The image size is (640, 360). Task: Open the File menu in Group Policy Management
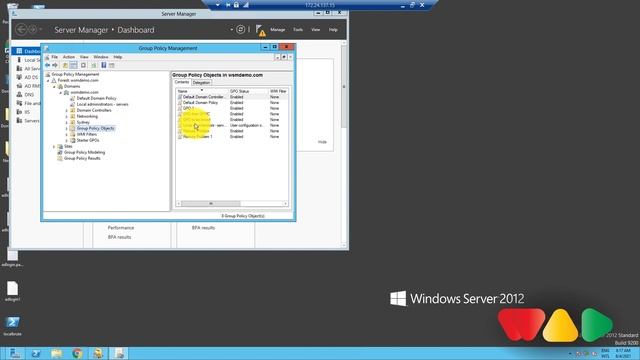pos(54,57)
